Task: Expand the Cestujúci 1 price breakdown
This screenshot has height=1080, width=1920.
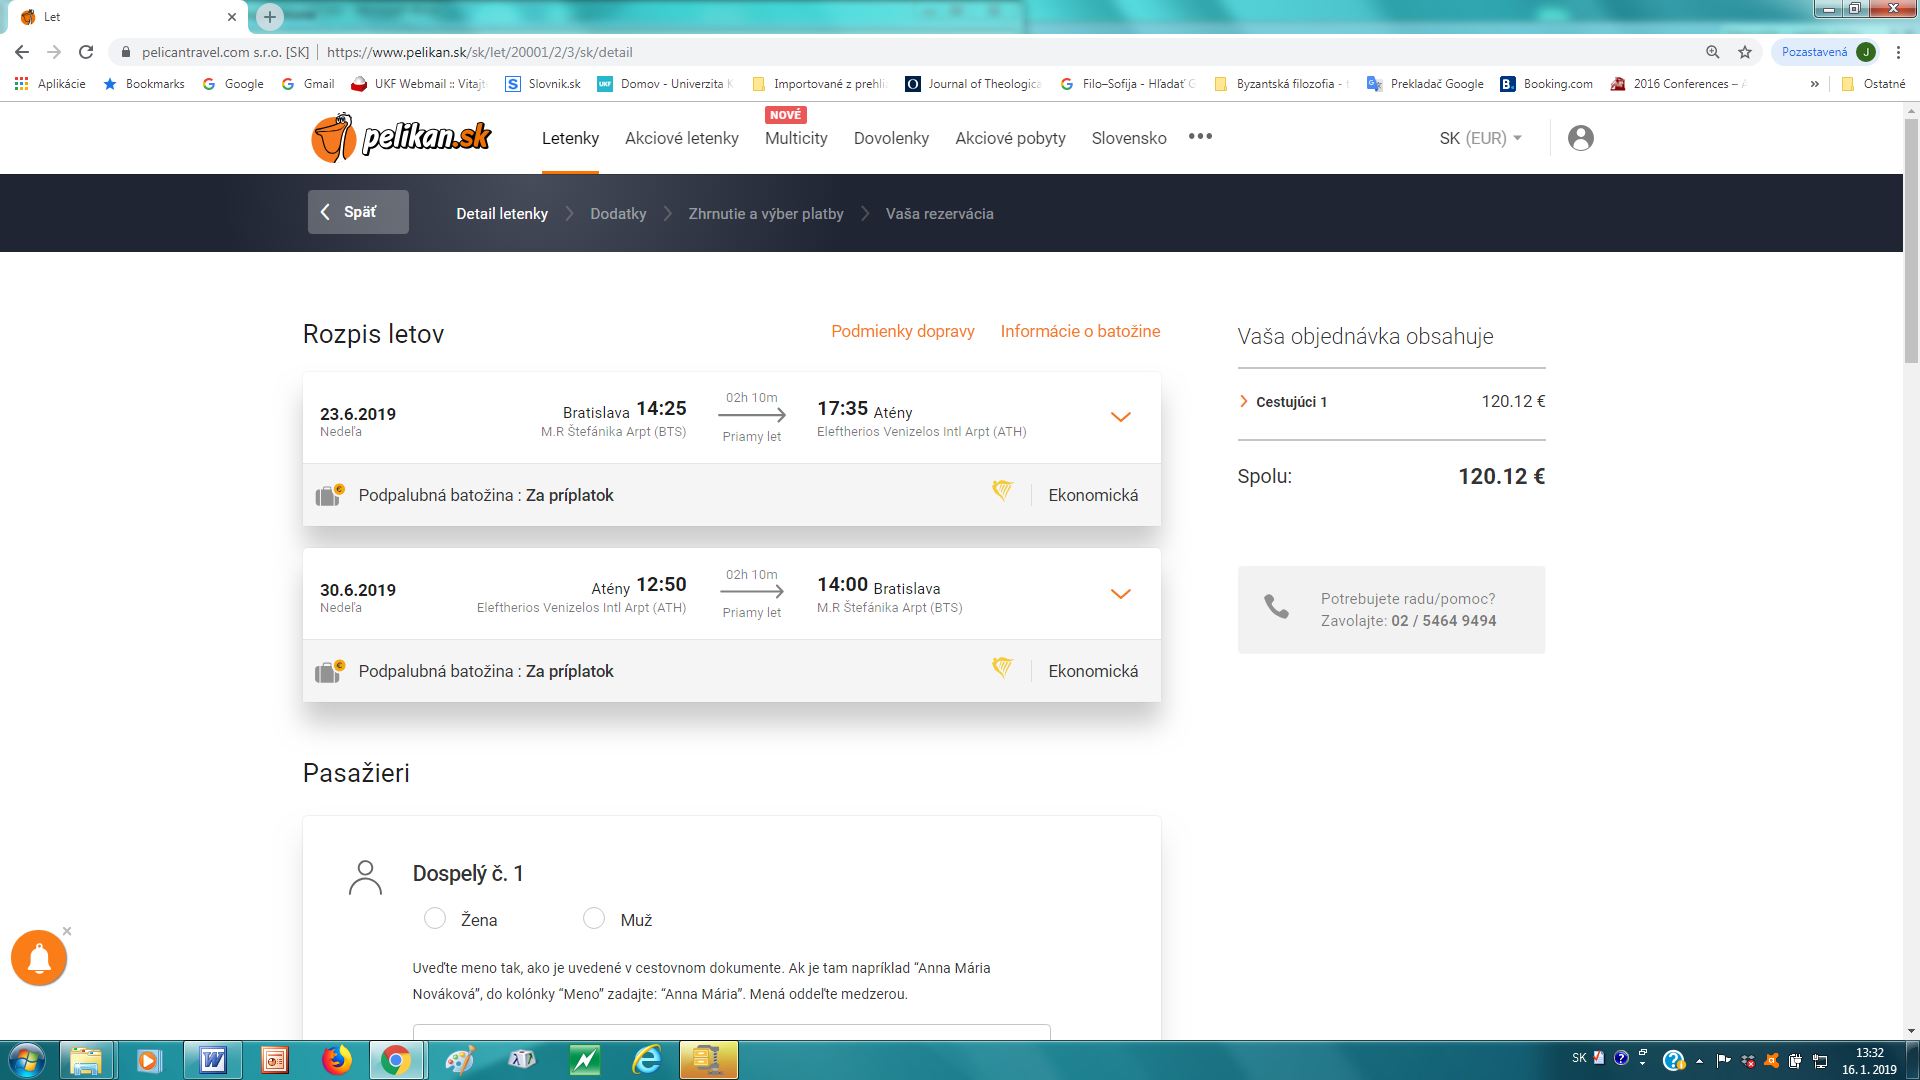Action: (1290, 402)
